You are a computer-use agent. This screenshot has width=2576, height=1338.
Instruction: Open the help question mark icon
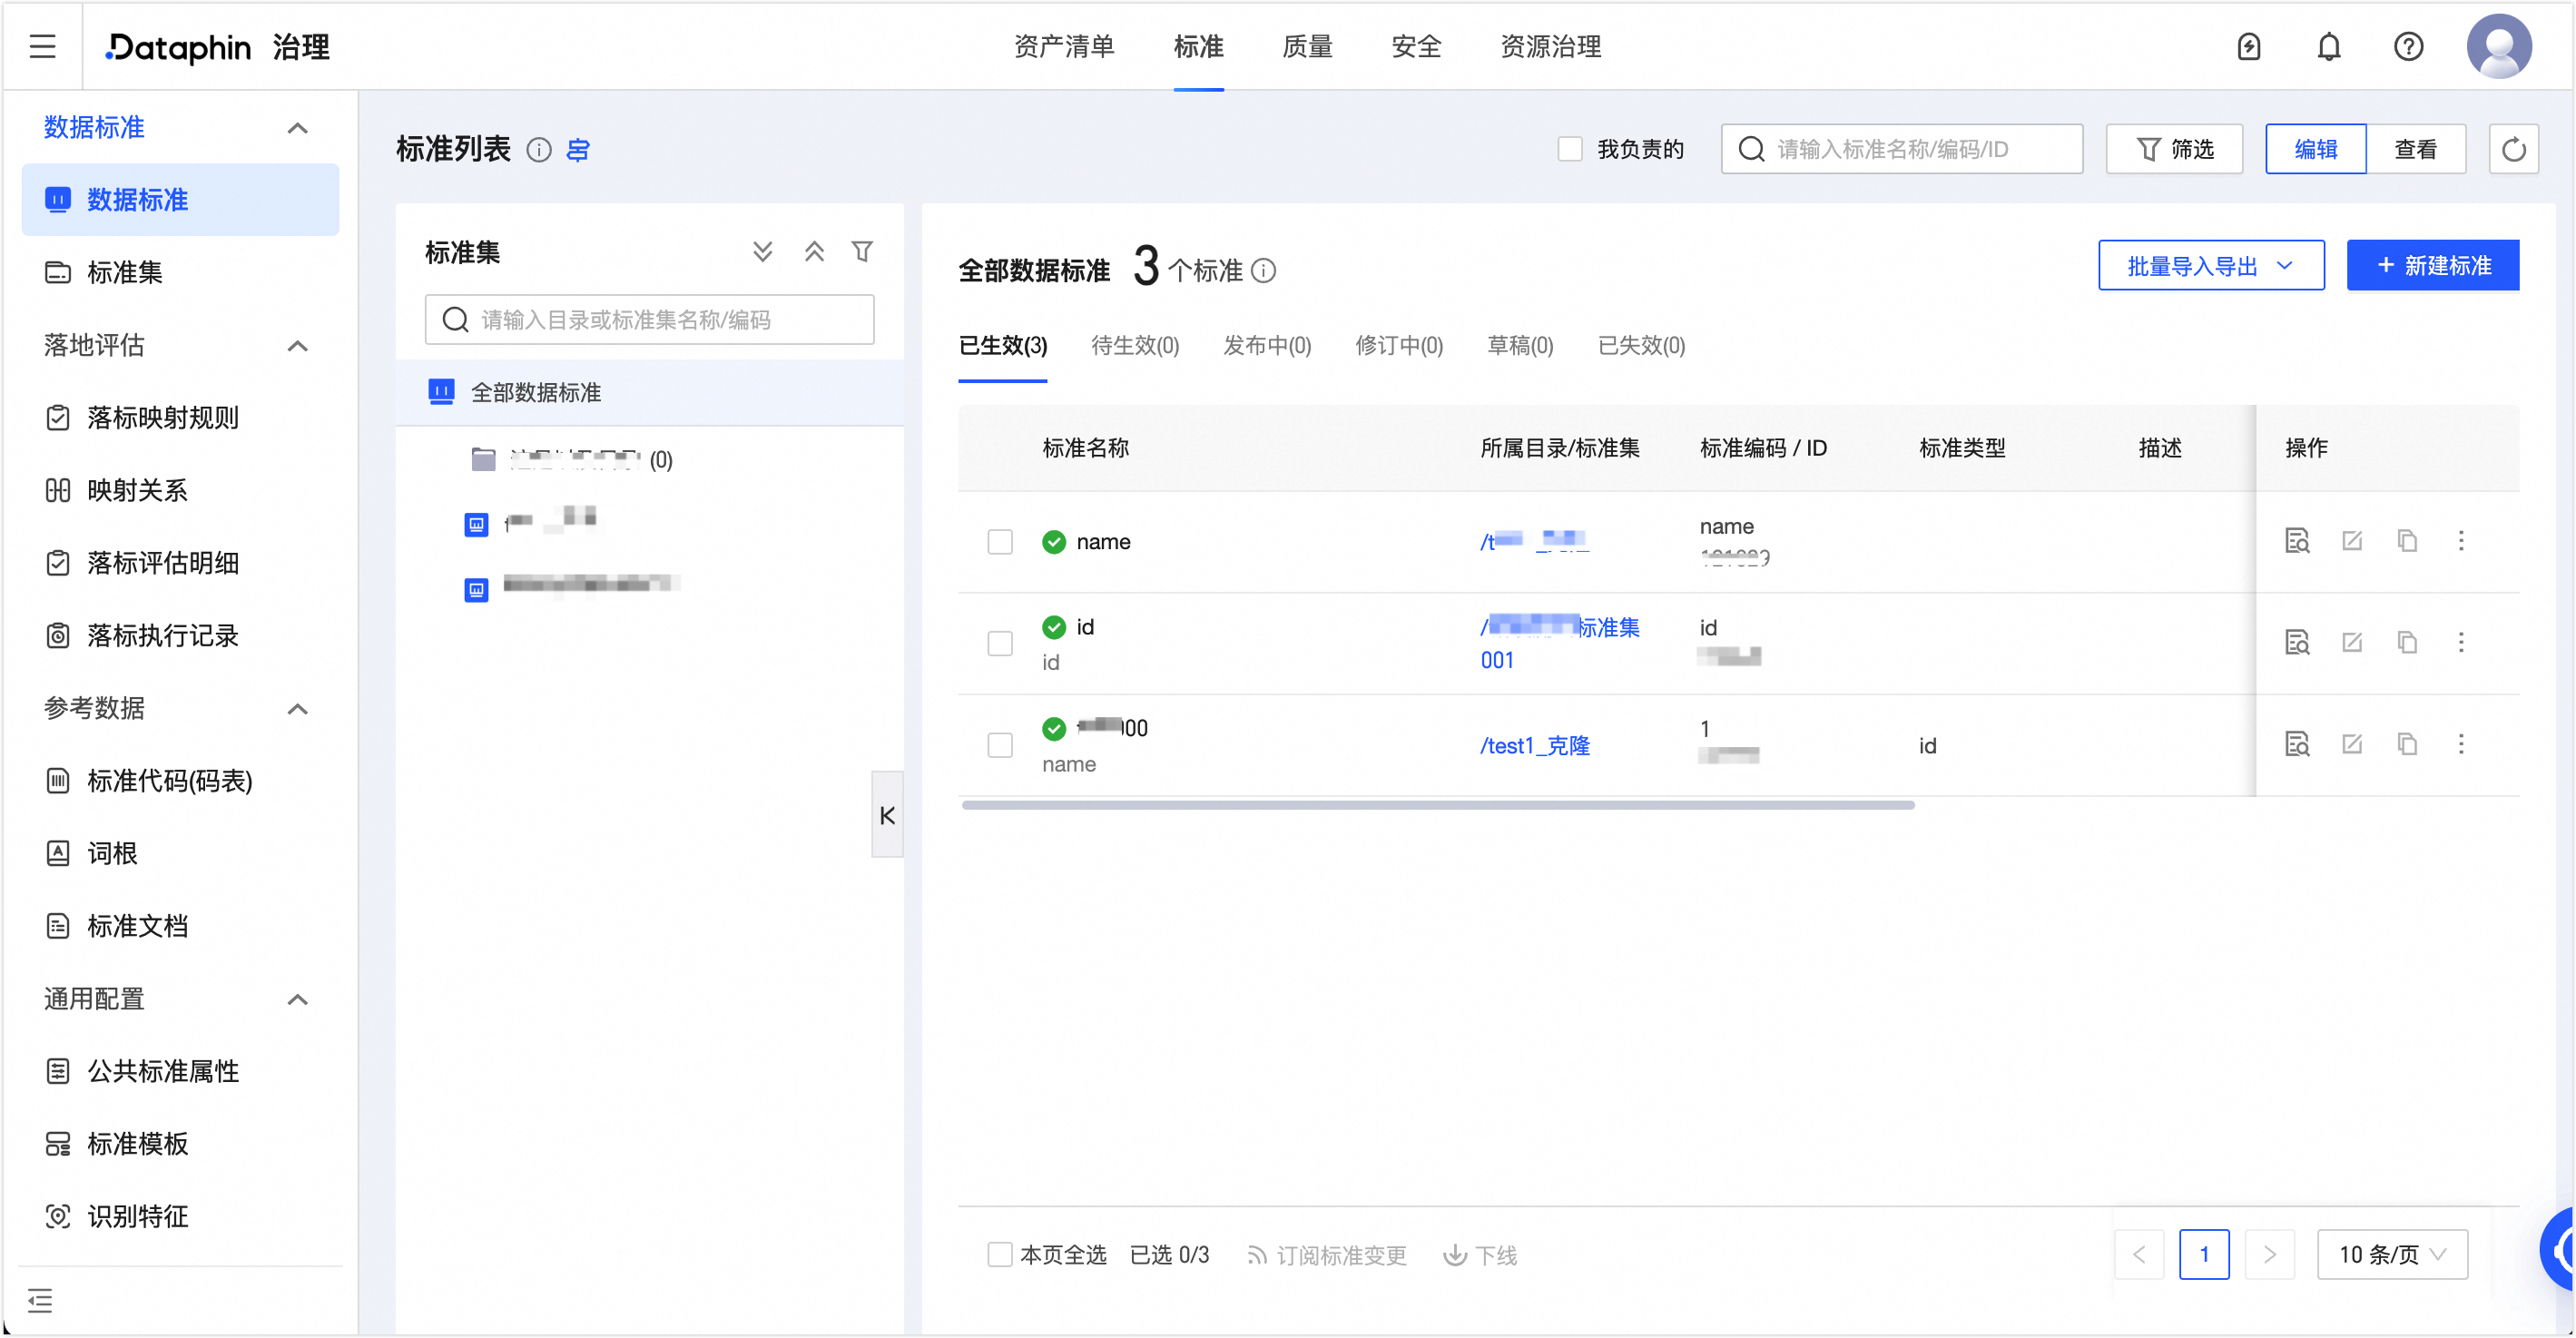[x=2408, y=46]
